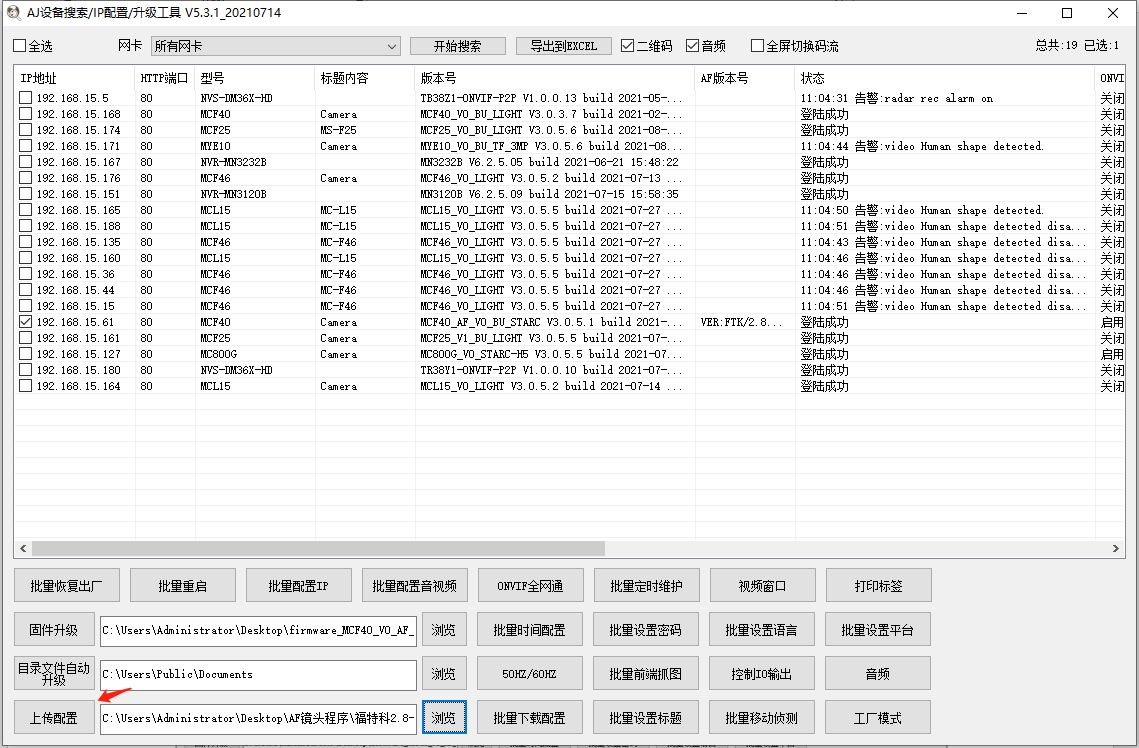
Task: Click 批量恢复出厂 button
Action: point(68,586)
